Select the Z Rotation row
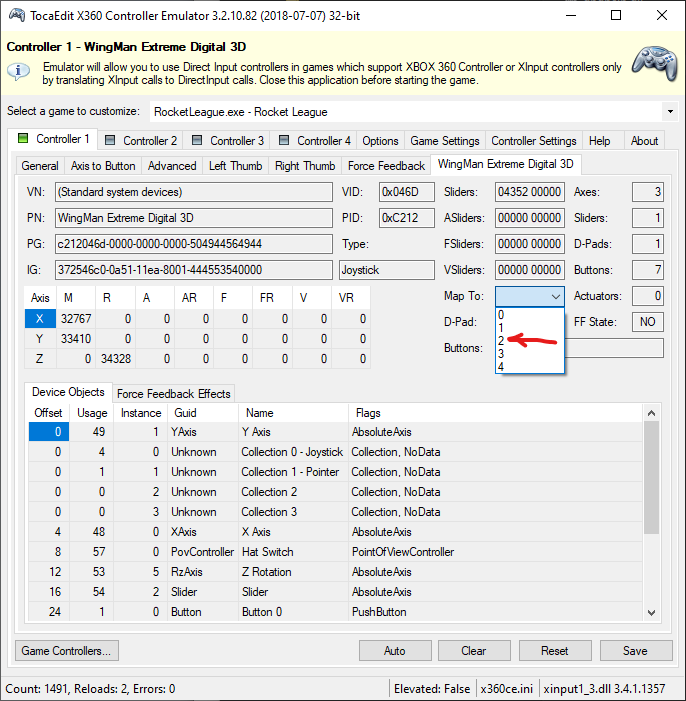 pyautogui.click(x=335, y=572)
